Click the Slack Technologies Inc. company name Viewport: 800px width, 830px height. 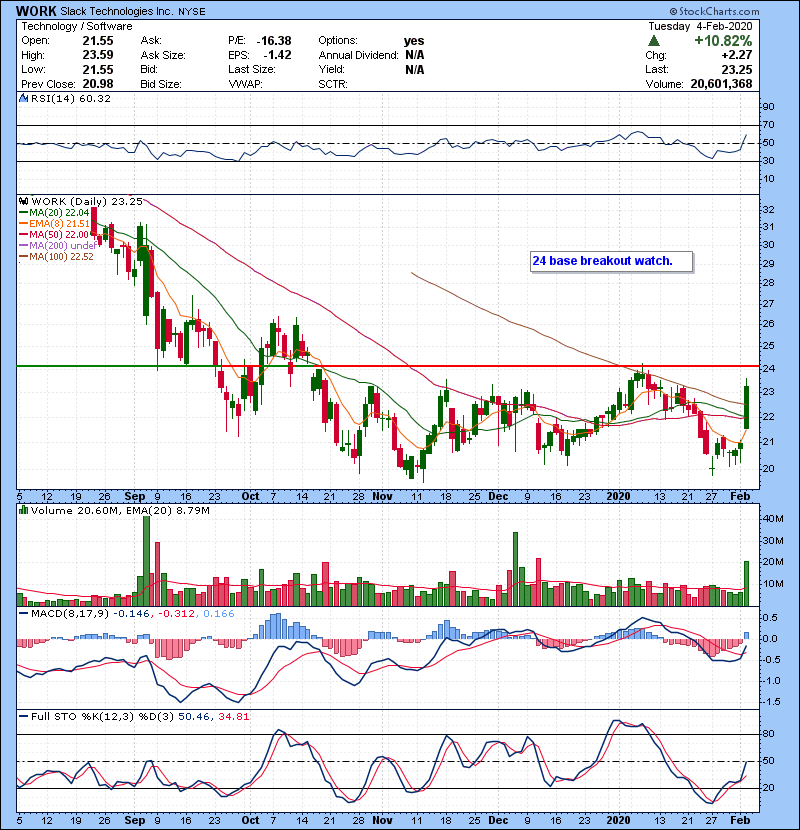click(x=117, y=11)
